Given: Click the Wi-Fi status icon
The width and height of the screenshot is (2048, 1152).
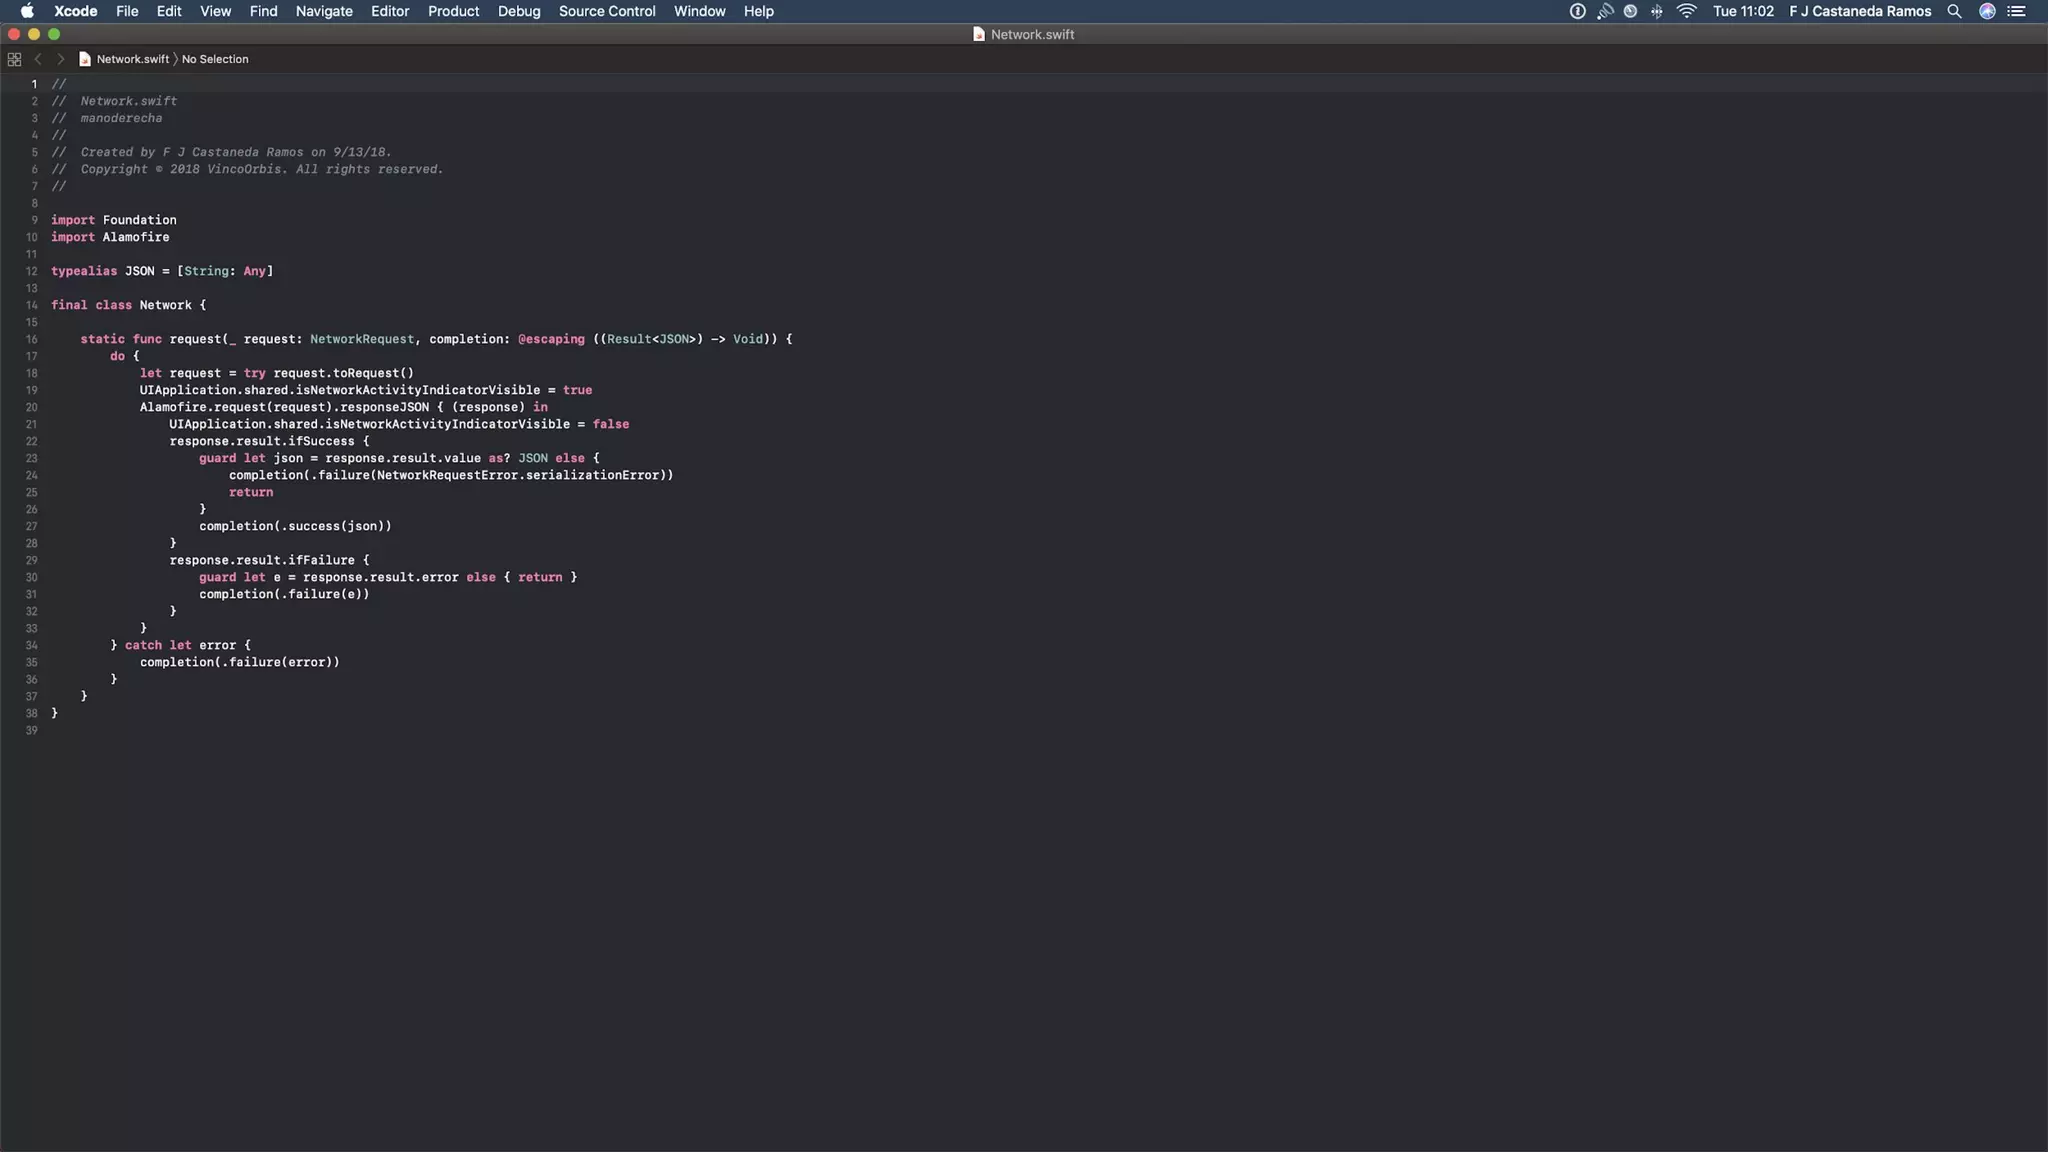Looking at the screenshot, I should click(x=1686, y=11).
